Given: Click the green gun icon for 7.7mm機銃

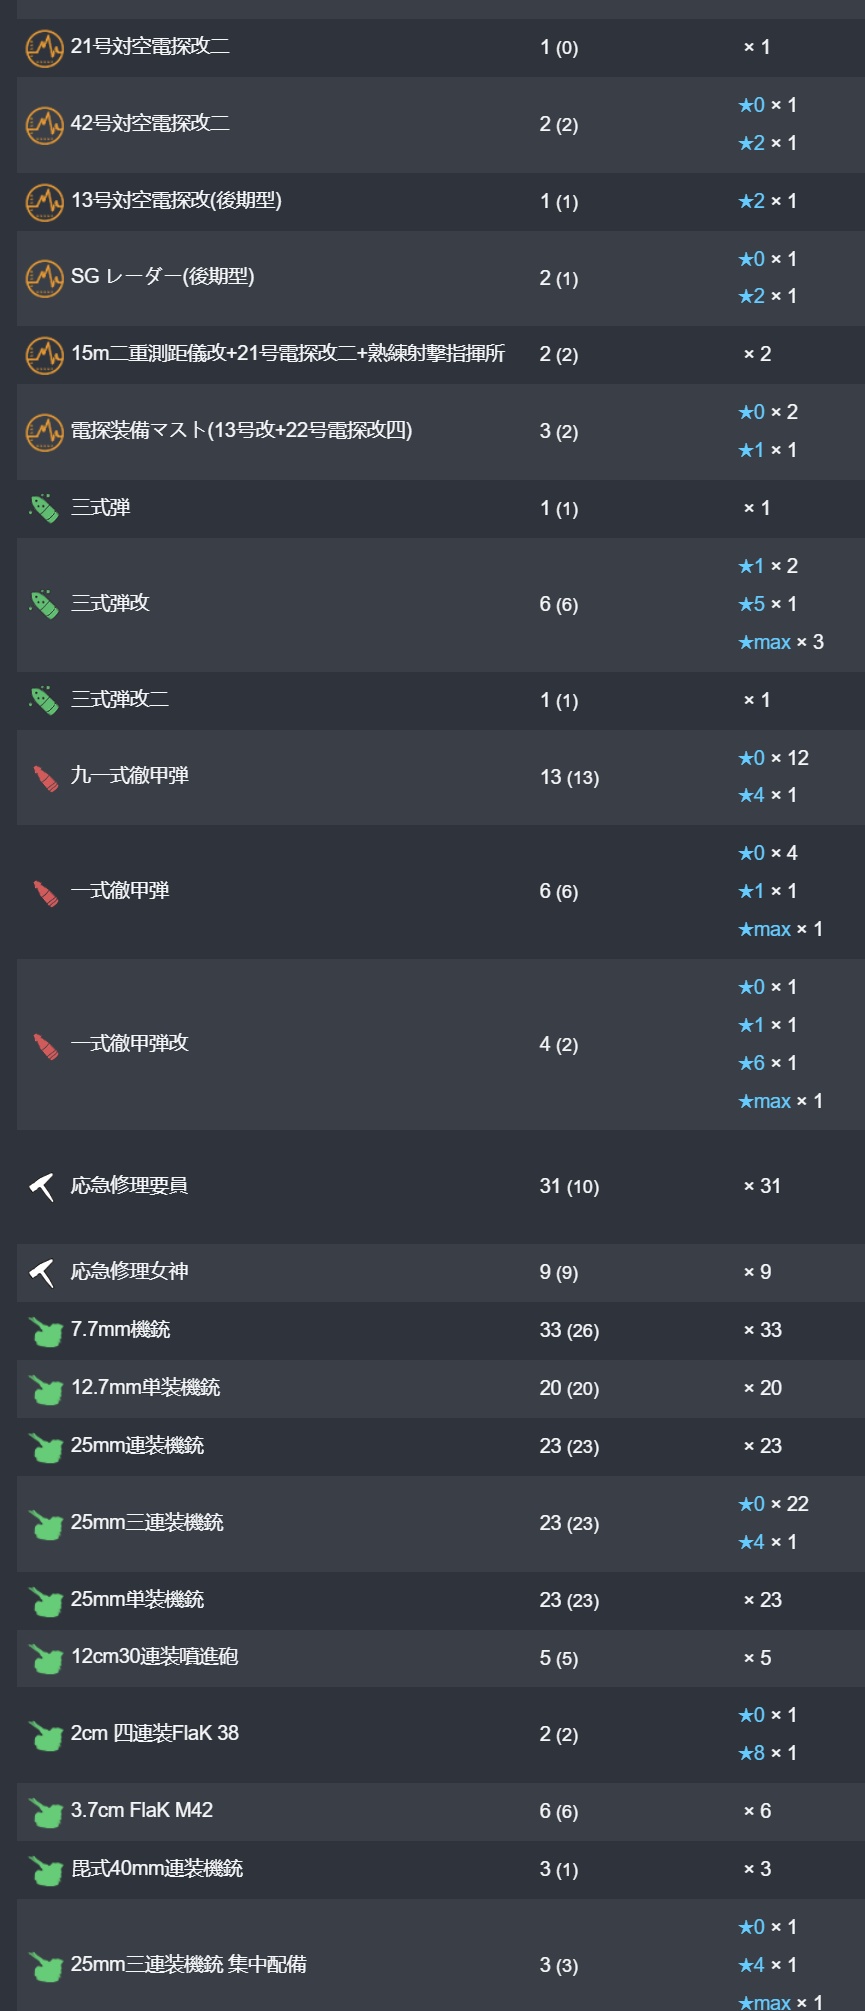Looking at the screenshot, I should pos(45,1331).
